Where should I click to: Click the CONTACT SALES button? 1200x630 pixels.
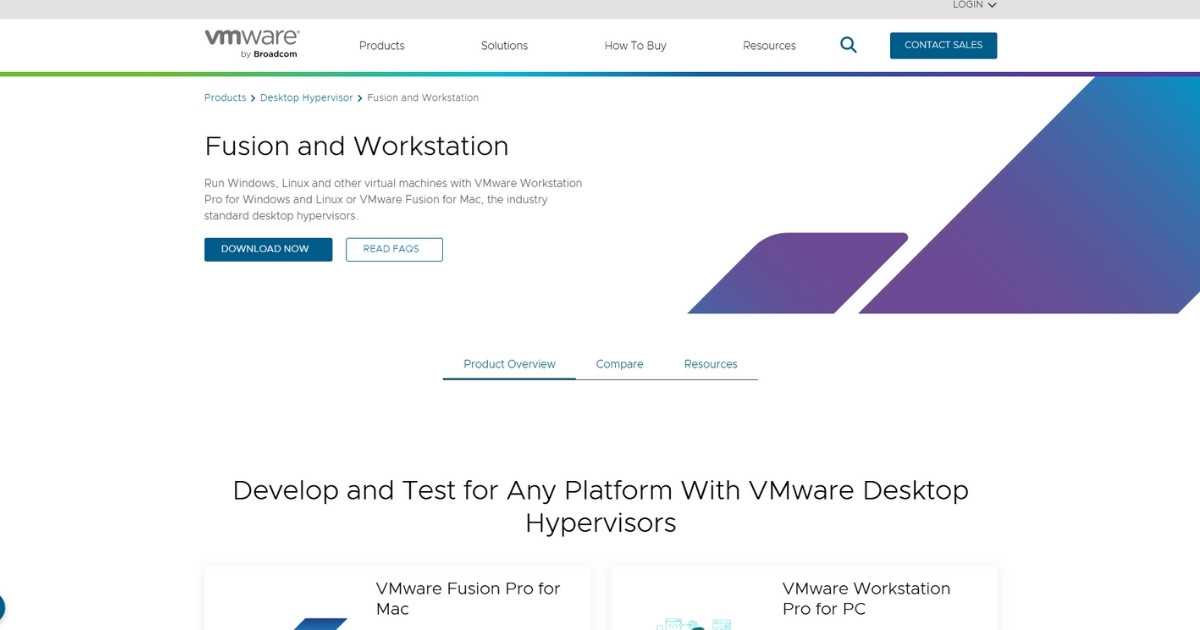coord(943,45)
